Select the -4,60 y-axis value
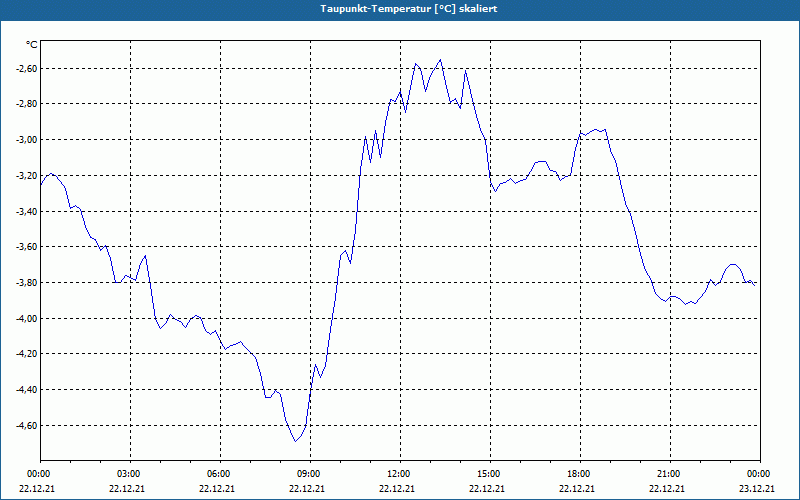 pyautogui.click(x=25, y=426)
